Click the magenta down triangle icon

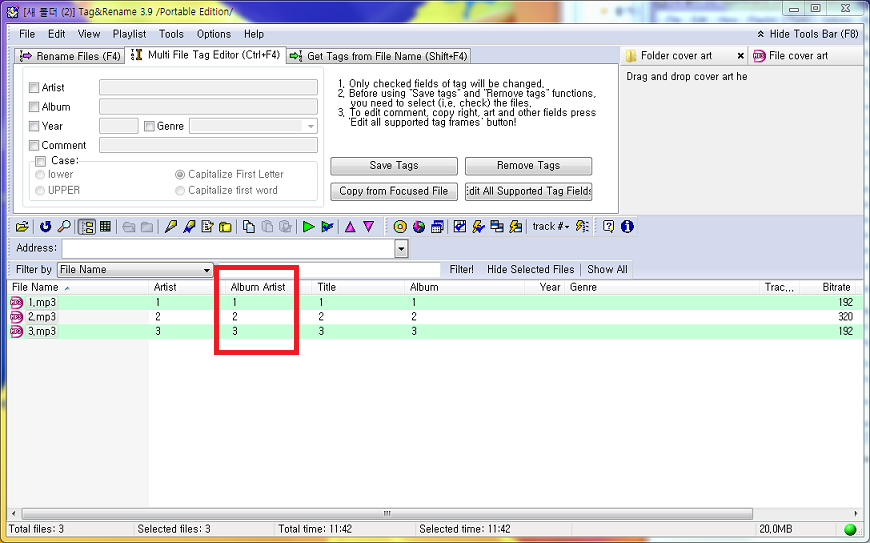tap(368, 226)
